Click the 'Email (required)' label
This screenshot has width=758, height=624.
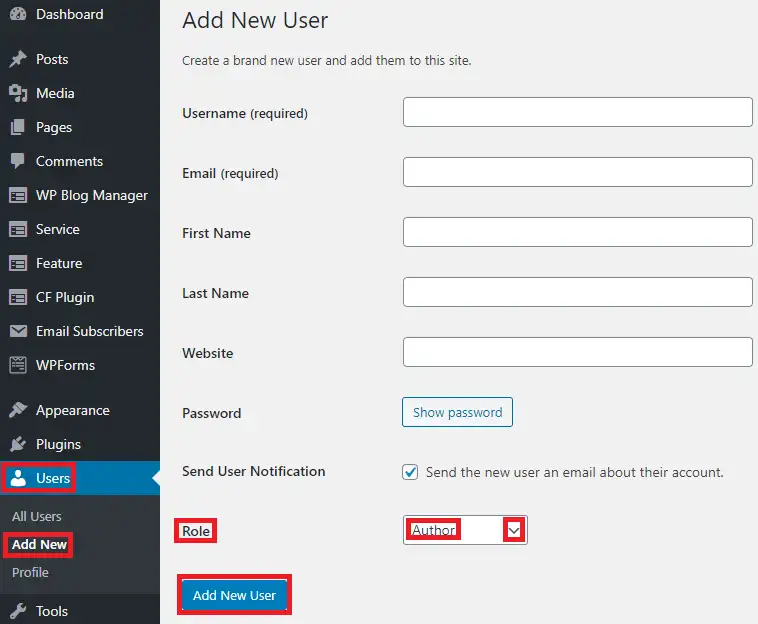230,174
